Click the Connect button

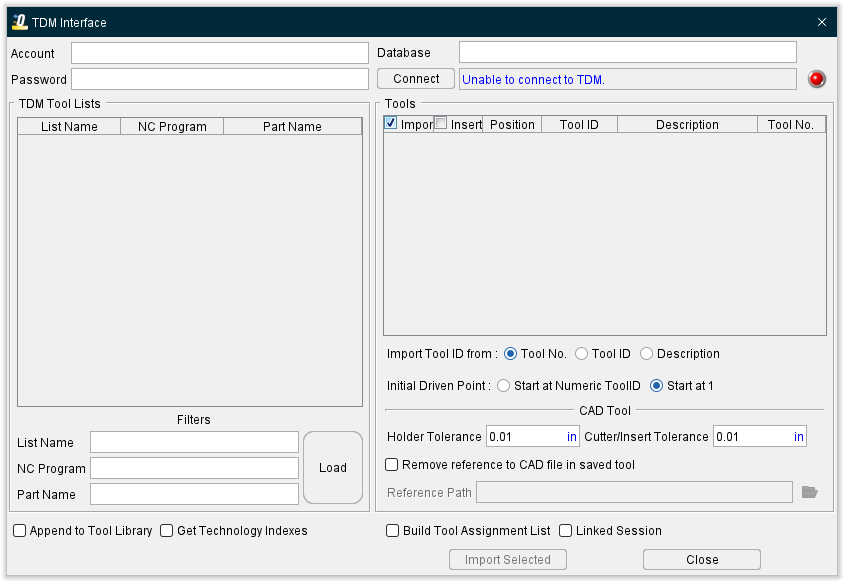[x=416, y=79]
